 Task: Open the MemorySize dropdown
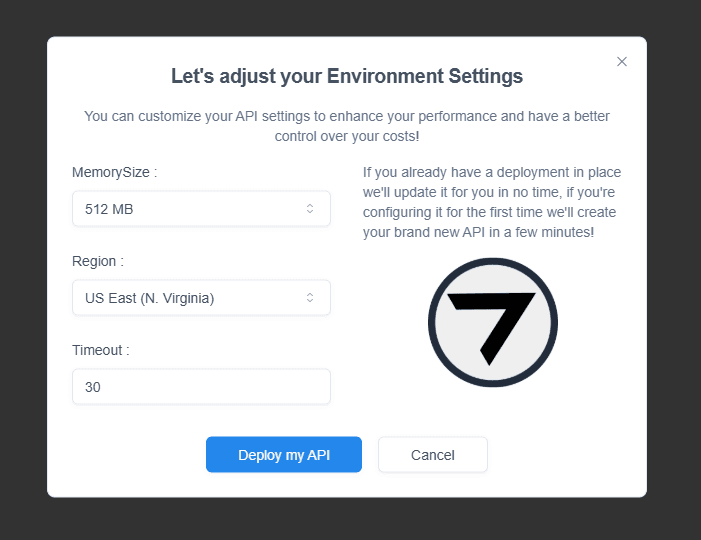[201, 209]
